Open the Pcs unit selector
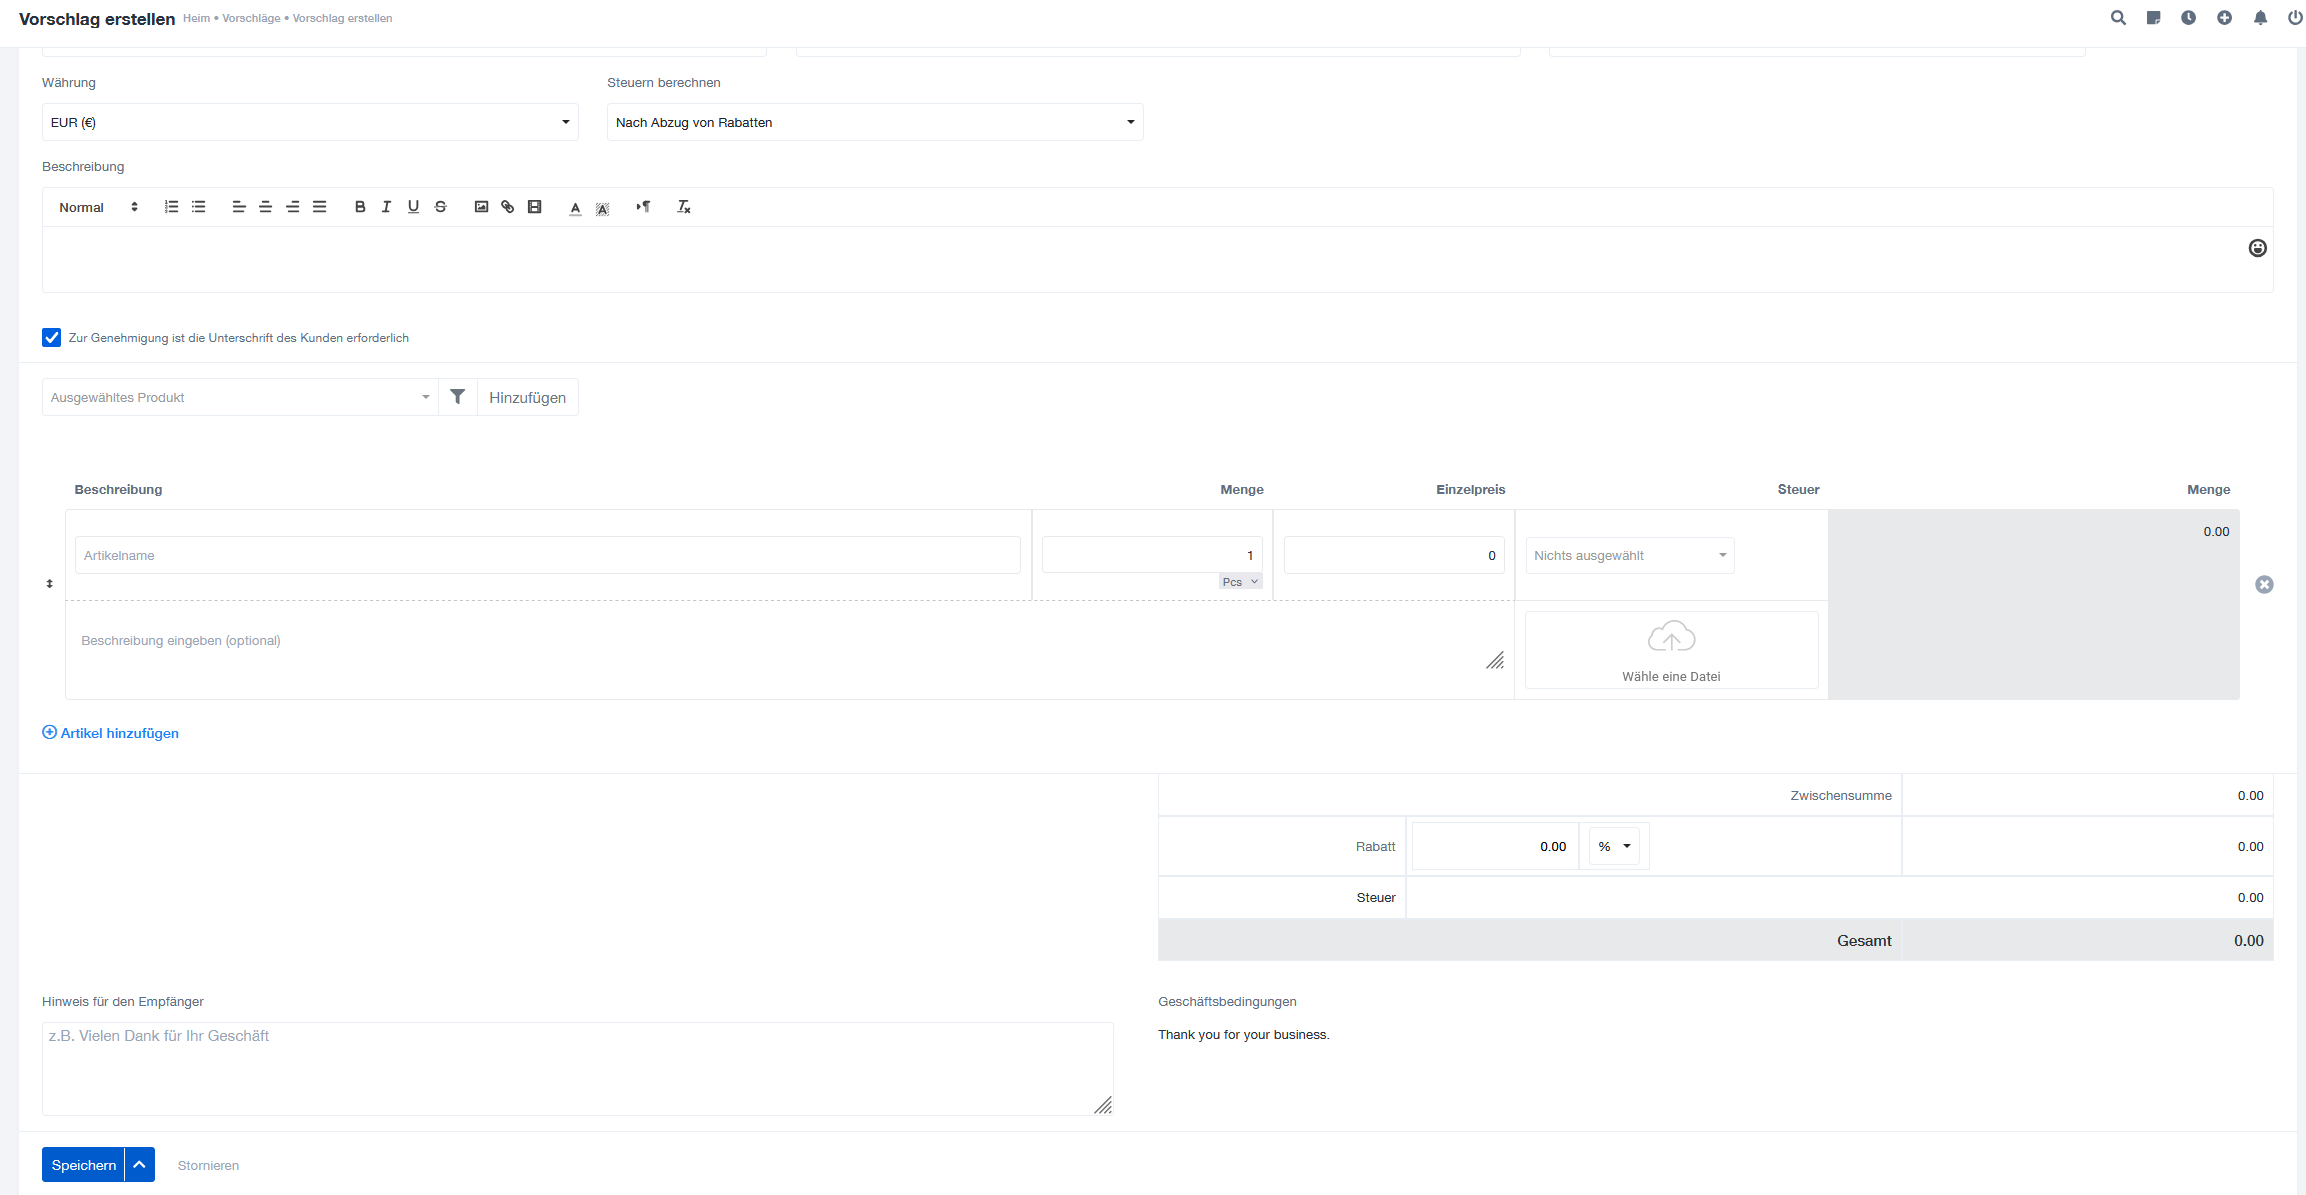The width and height of the screenshot is (2306, 1195). (1240, 582)
